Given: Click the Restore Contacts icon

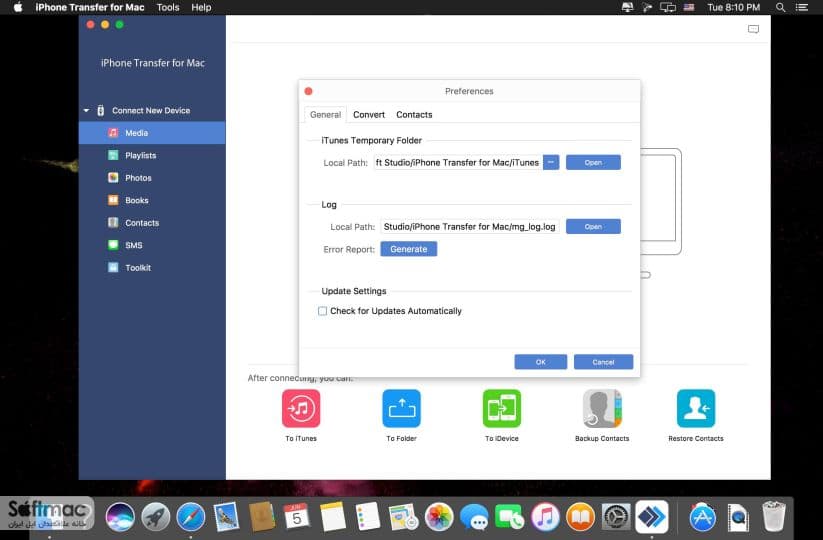Looking at the screenshot, I should point(696,408).
